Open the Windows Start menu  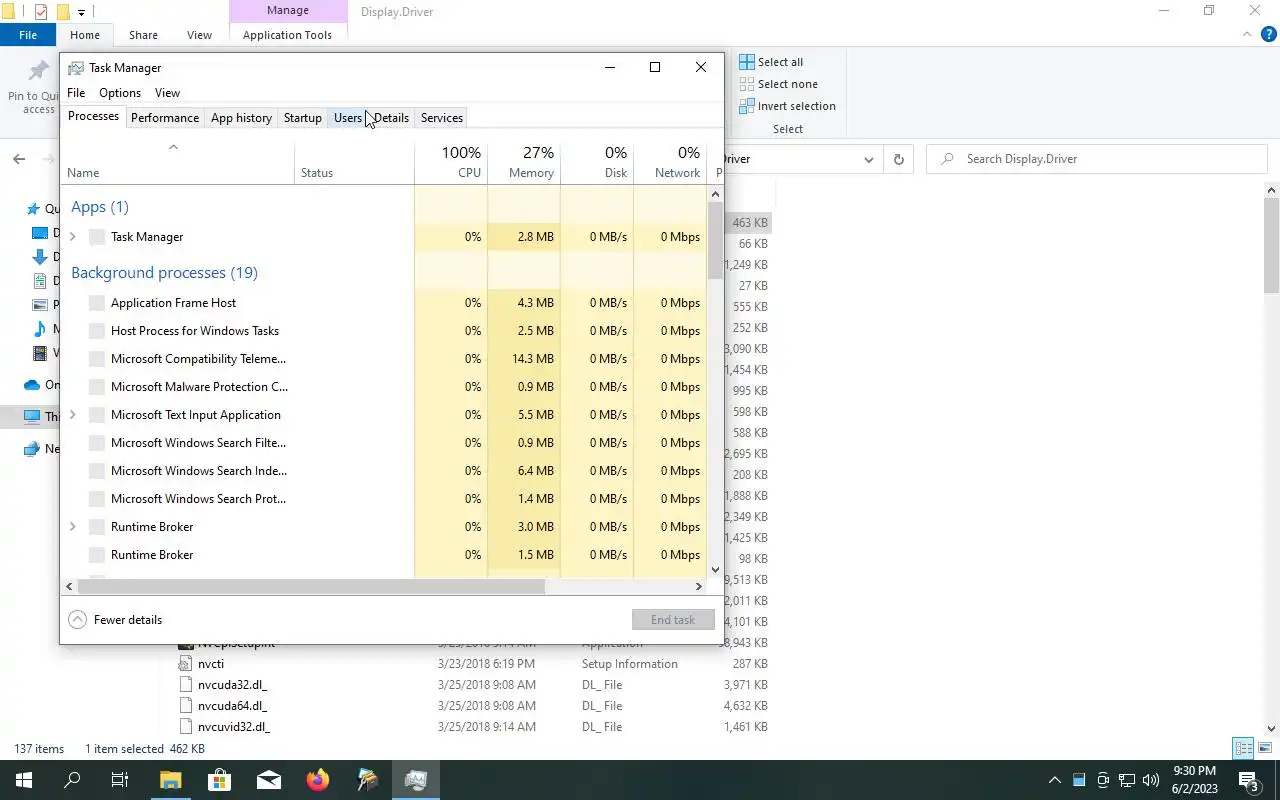[23, 780]
